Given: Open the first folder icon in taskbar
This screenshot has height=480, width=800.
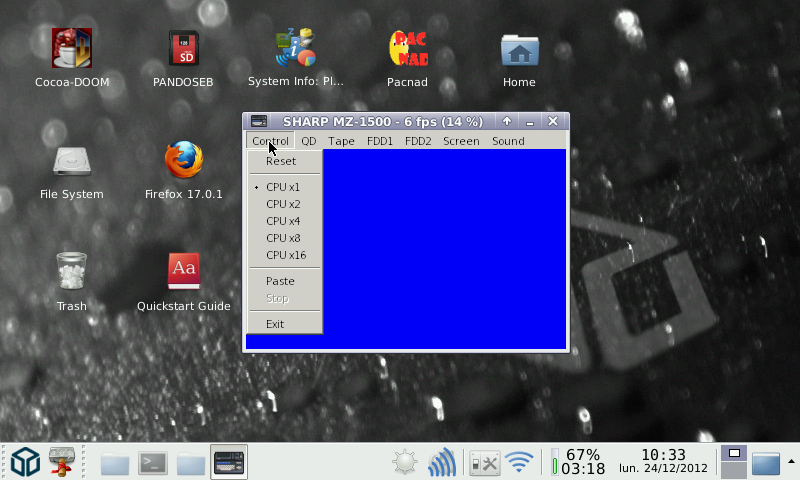Looking at the screenshot, I should (x=115, y=463).
